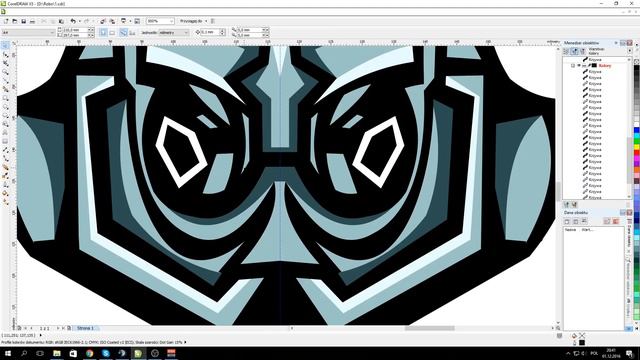Toggle editable pencil for Kolory layer
The image size is (640, 360).
(x=589, y=65)
